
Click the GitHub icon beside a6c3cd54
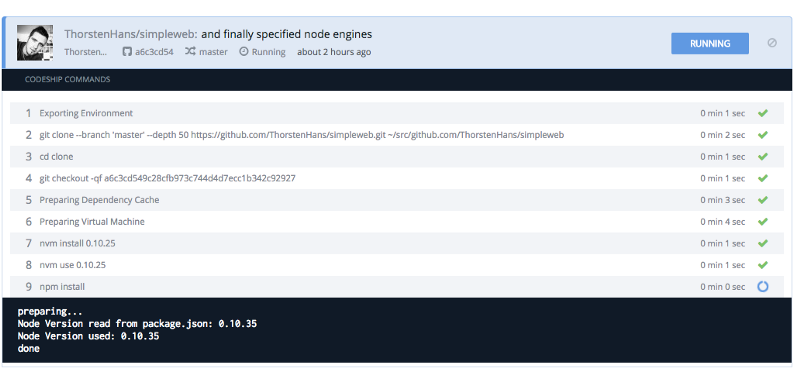pos(127,52)
